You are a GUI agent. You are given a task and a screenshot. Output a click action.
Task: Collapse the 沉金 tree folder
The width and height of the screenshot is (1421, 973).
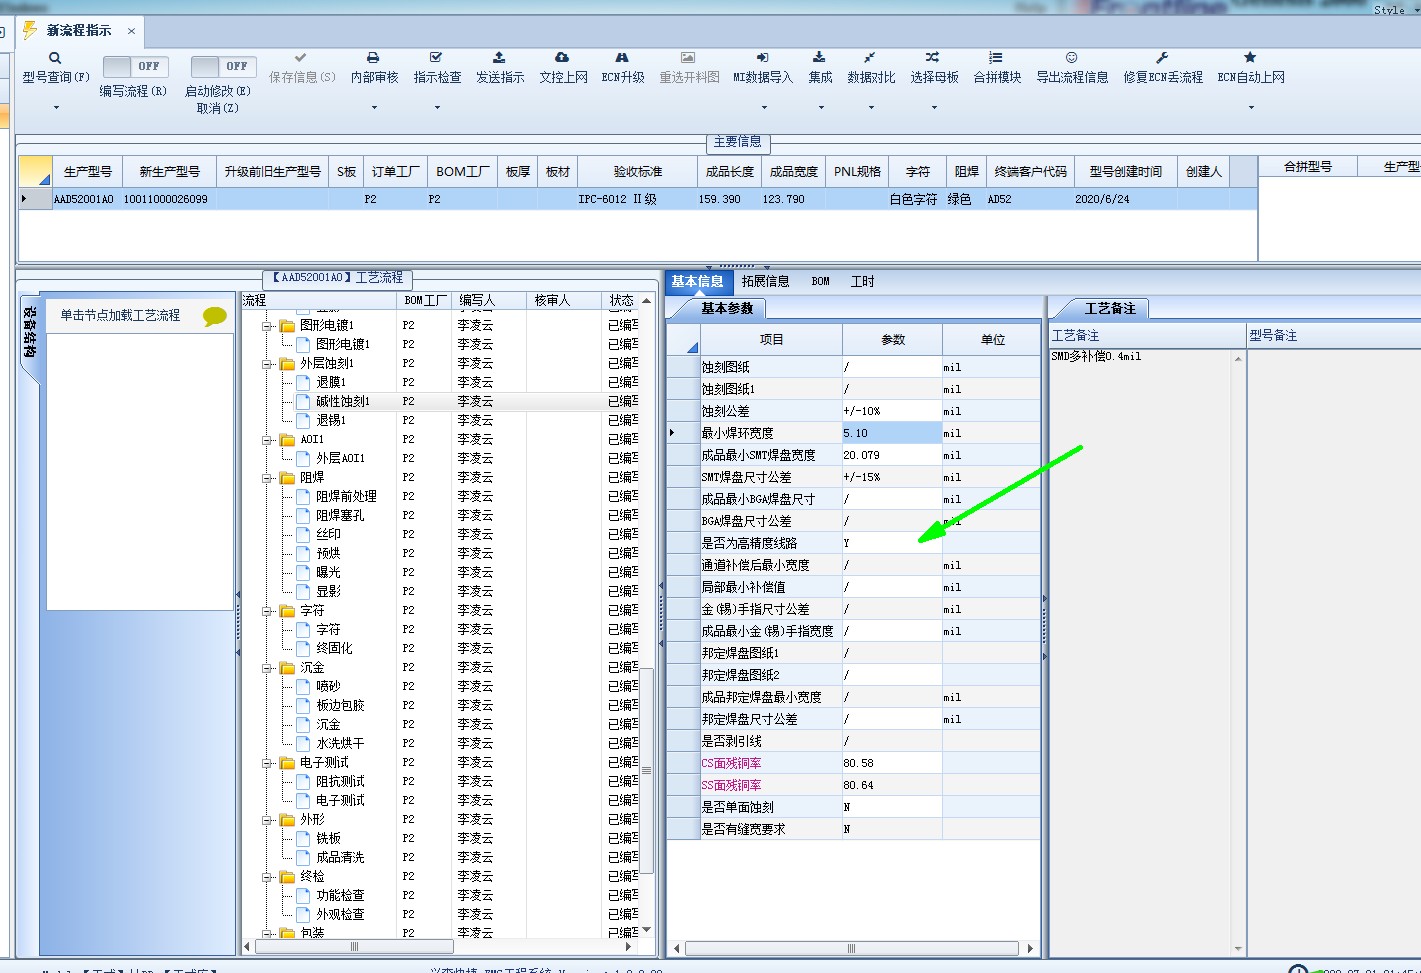click(267, 668)
